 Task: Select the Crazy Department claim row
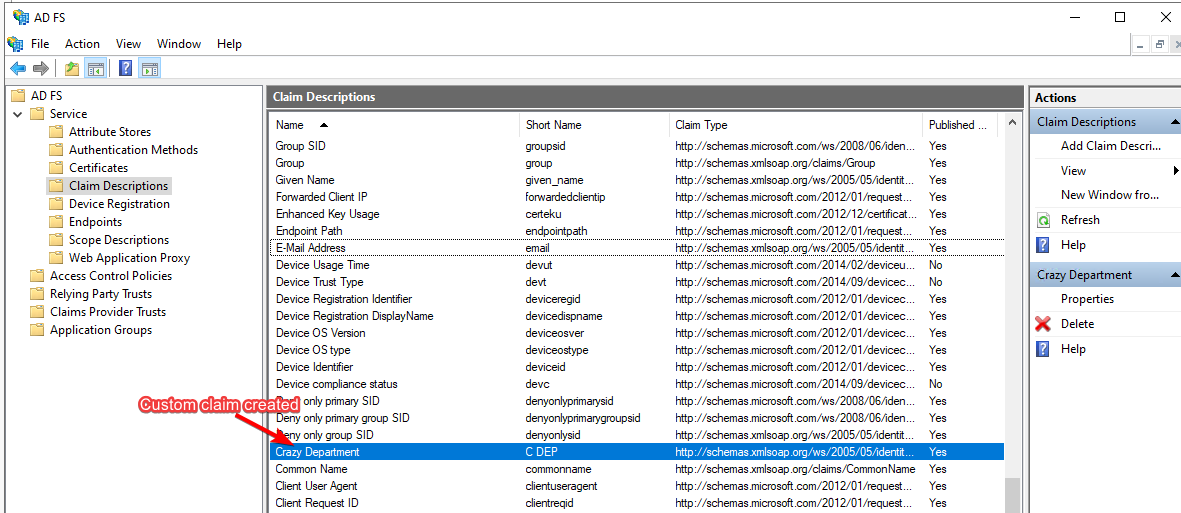pyautogui.click(x=636, y=452)
